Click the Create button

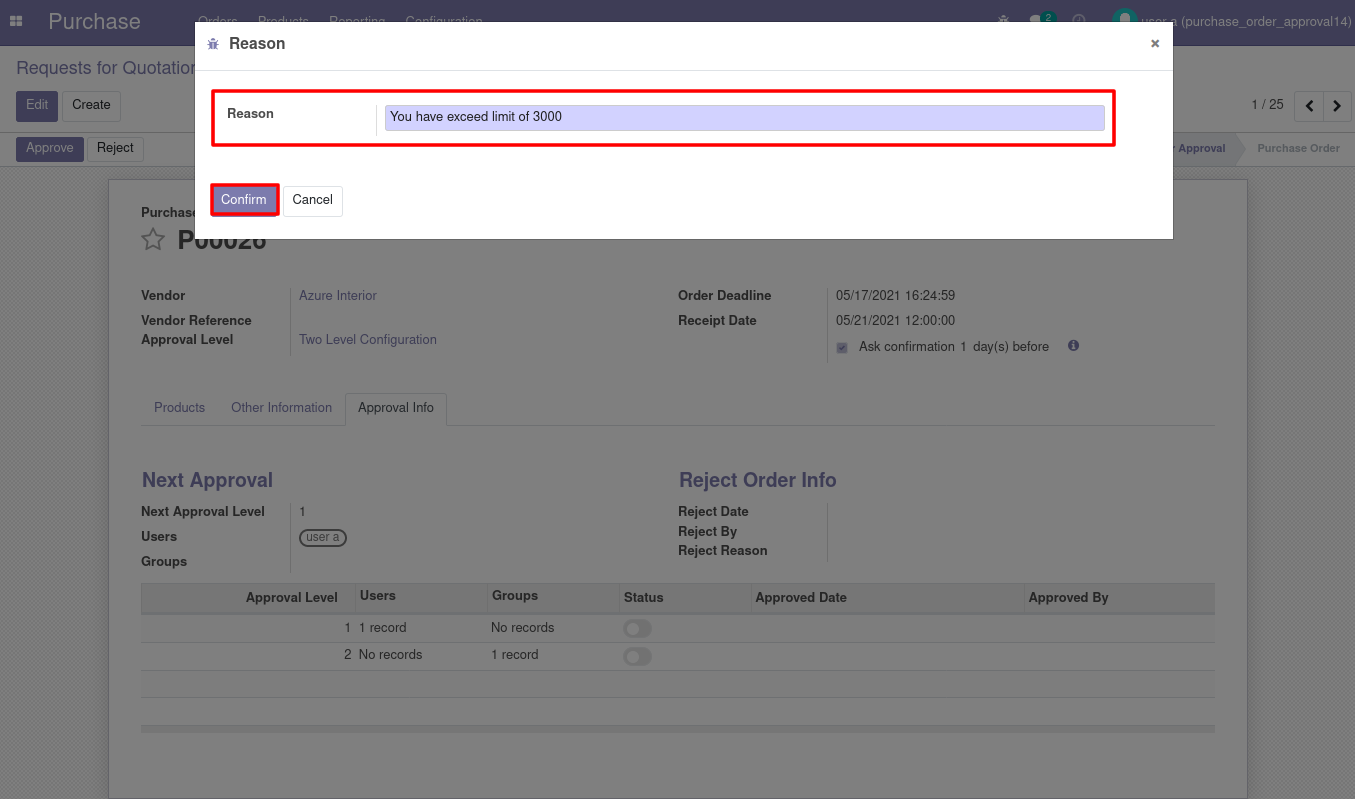pyautogui.click(x=91, y=105)
